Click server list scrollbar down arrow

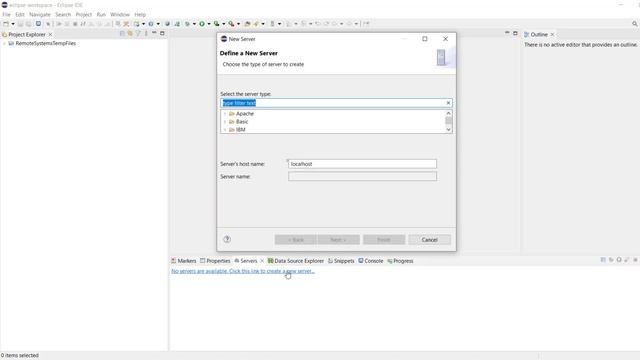pos(449,129)
